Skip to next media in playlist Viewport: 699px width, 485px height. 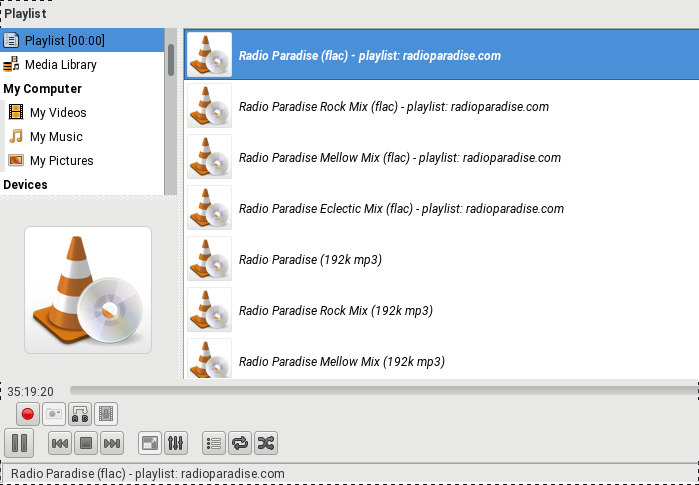click(112, 443)
